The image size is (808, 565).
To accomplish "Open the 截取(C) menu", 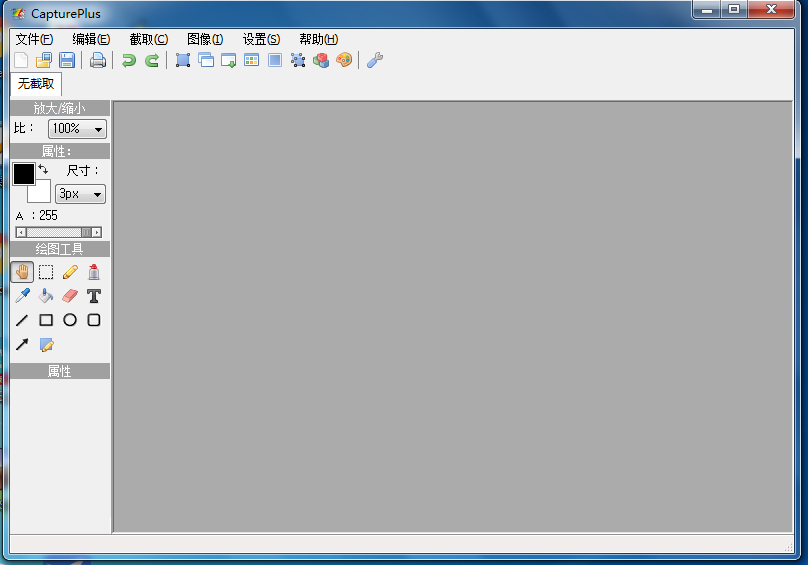I will click(148, 40).
